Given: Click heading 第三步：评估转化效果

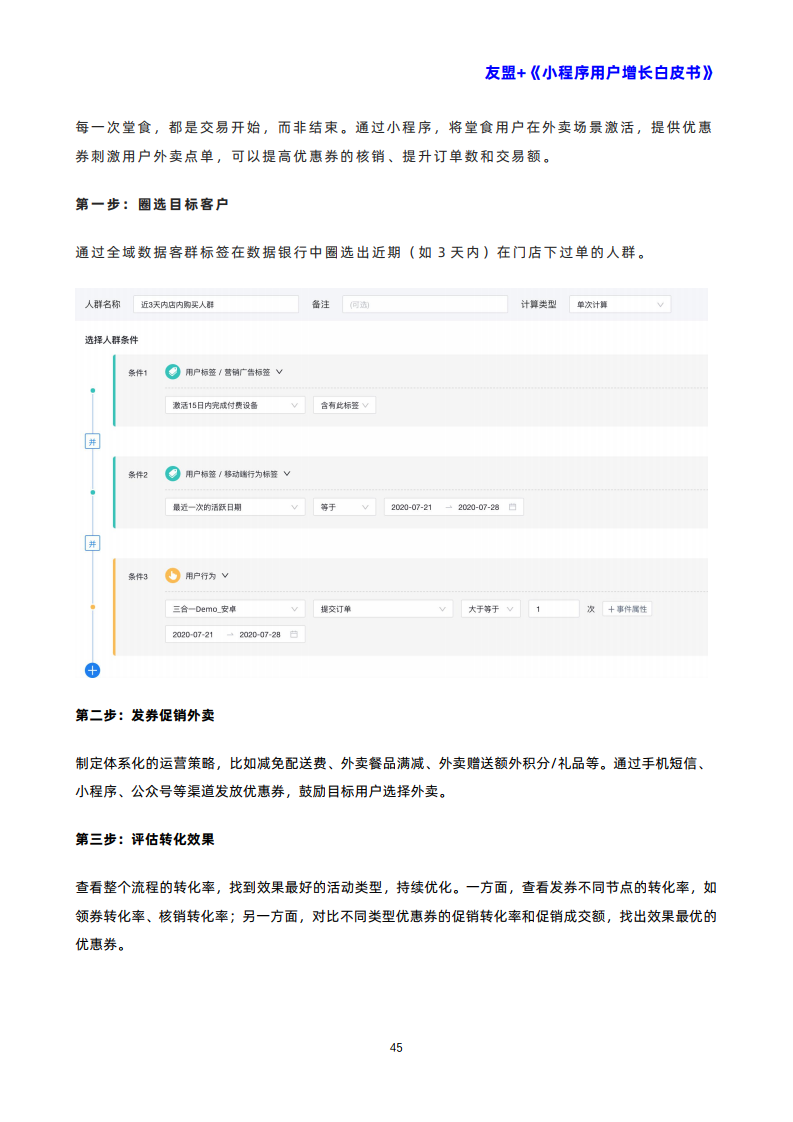Looking at the screenshot, I should (x=145, y=839).
